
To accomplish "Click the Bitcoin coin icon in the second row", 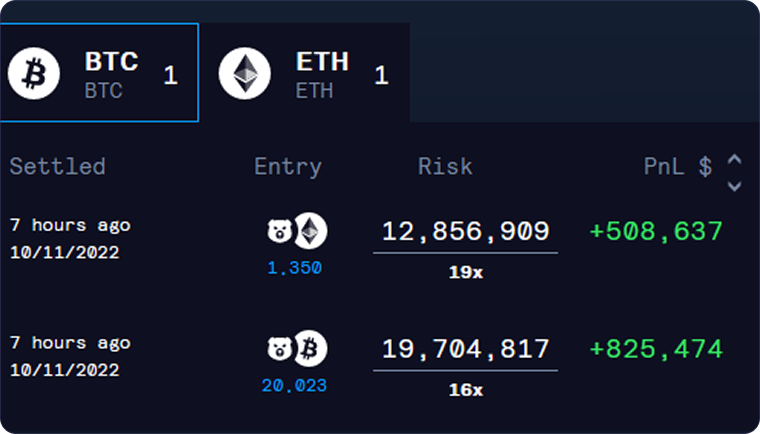I will click(311, 349).
